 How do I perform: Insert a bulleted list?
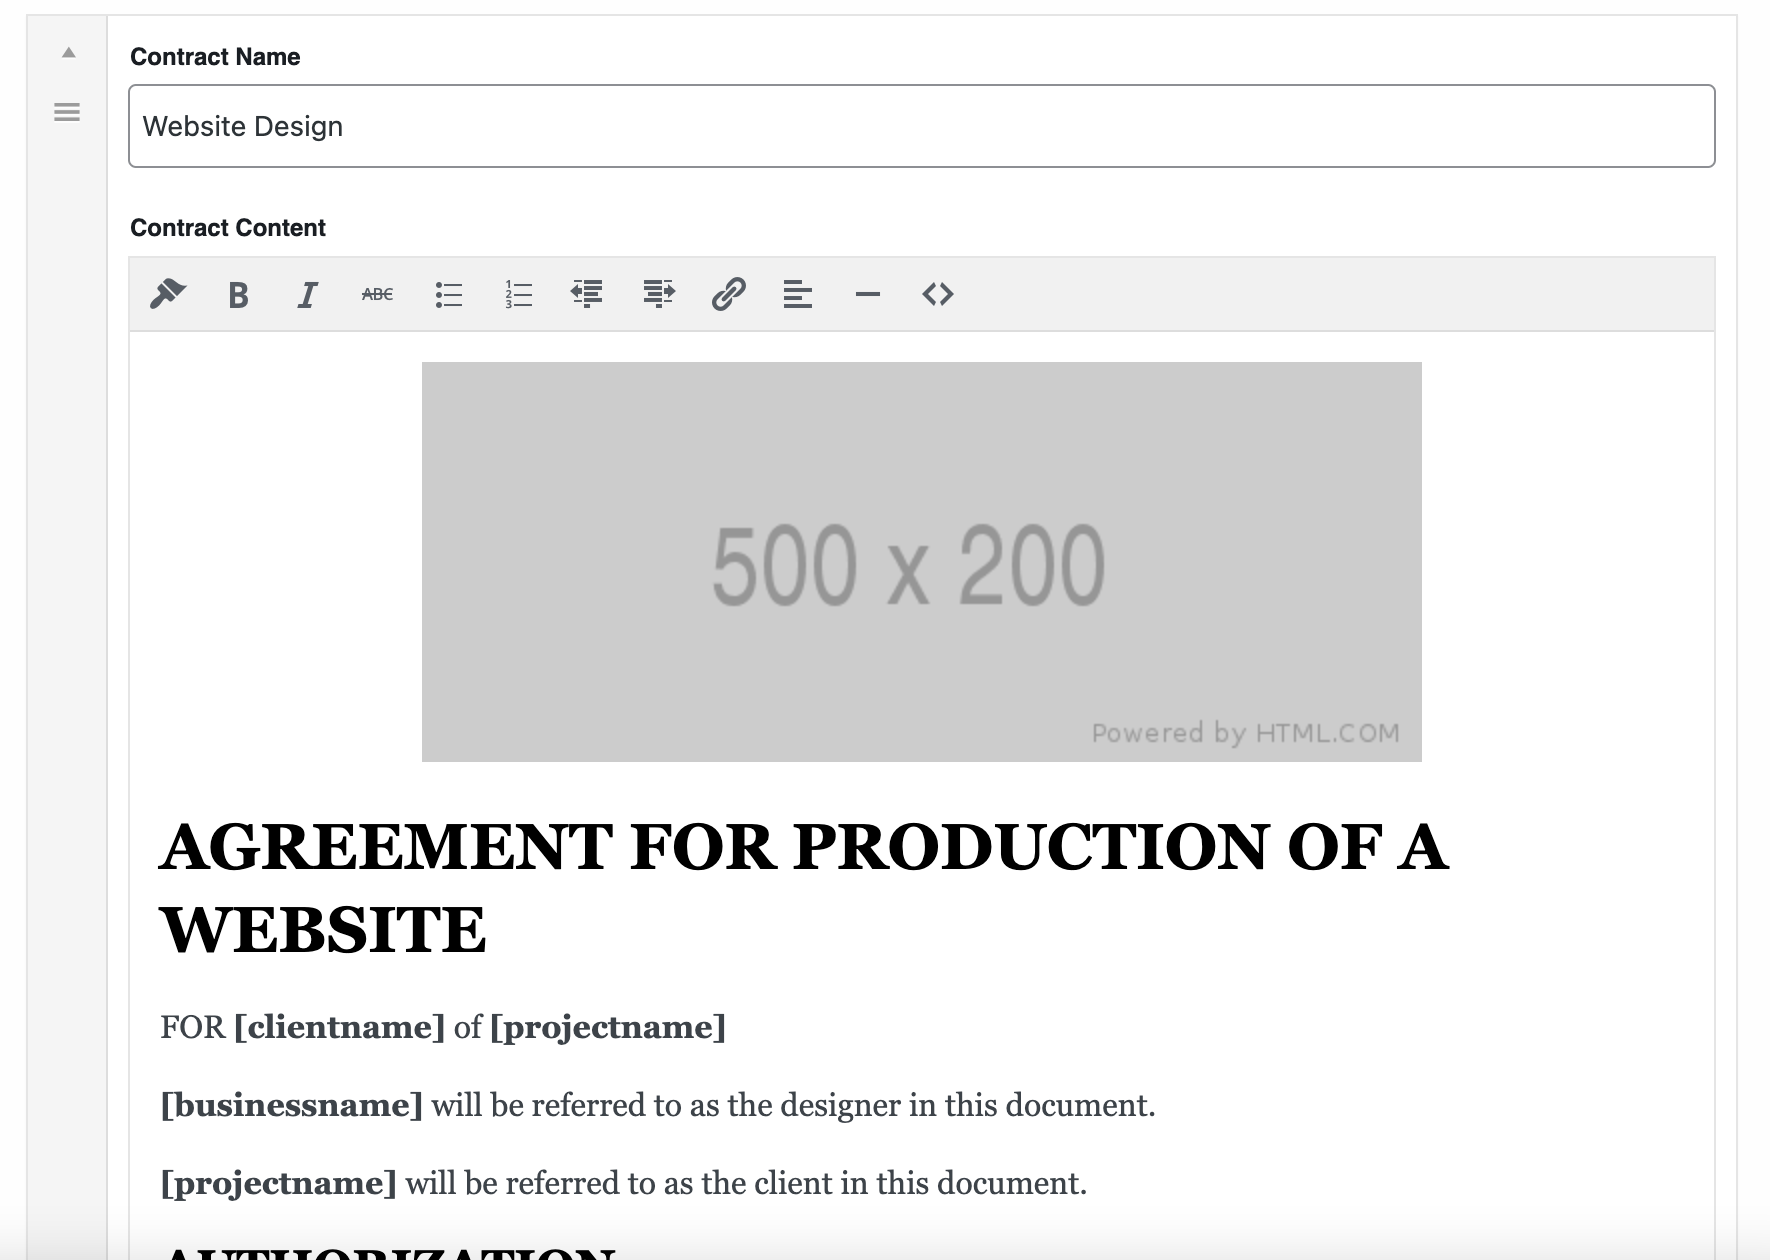pyautogui.click(x=449, y=295)
